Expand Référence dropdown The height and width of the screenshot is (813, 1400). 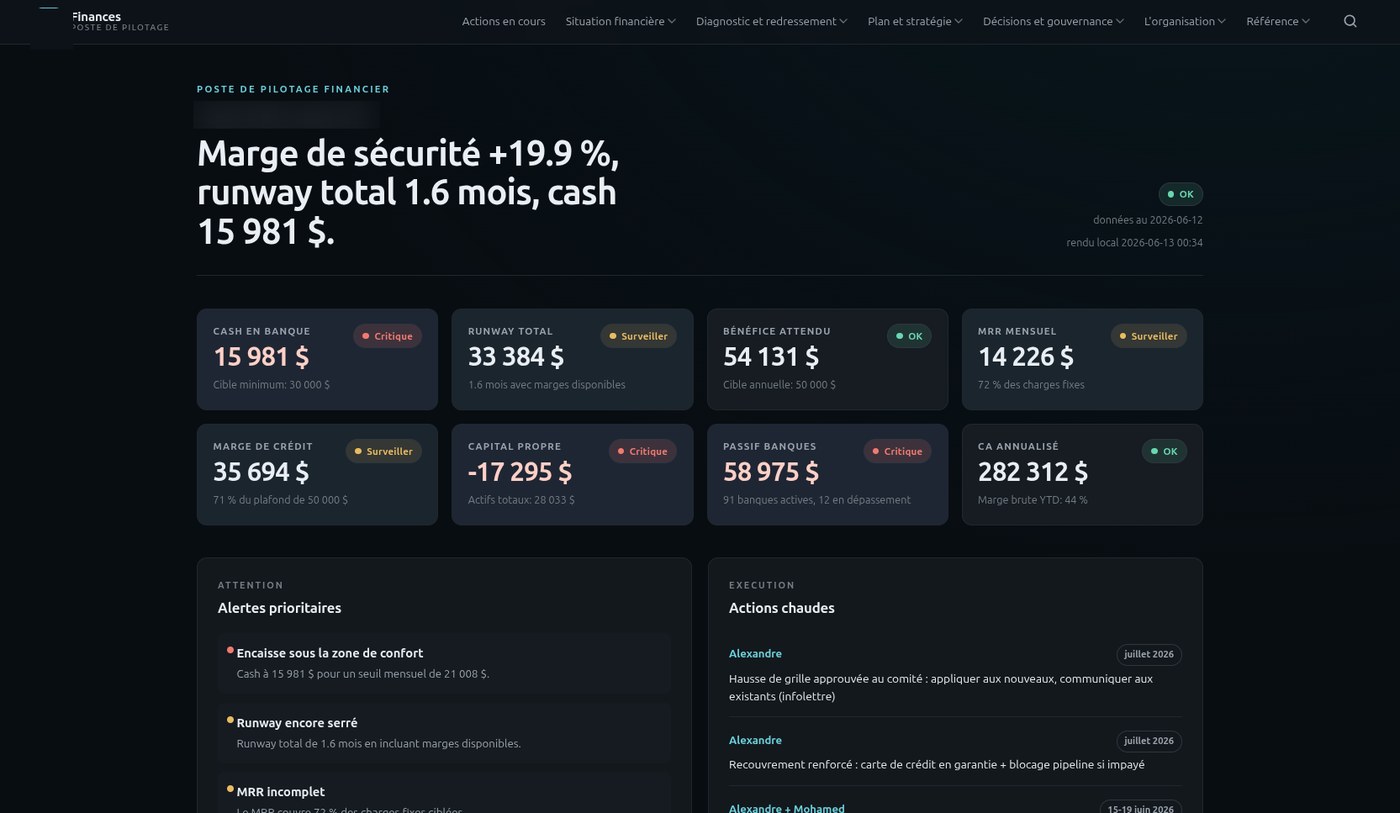pos(1277,21)
